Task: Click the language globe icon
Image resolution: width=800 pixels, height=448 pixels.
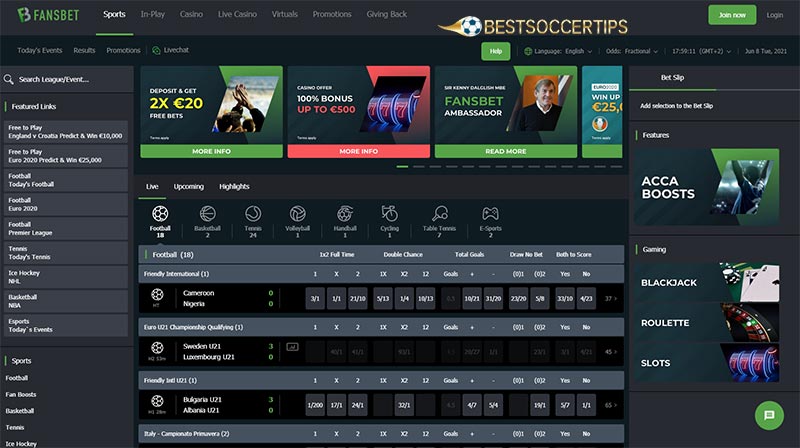Action: coord(528,51)
